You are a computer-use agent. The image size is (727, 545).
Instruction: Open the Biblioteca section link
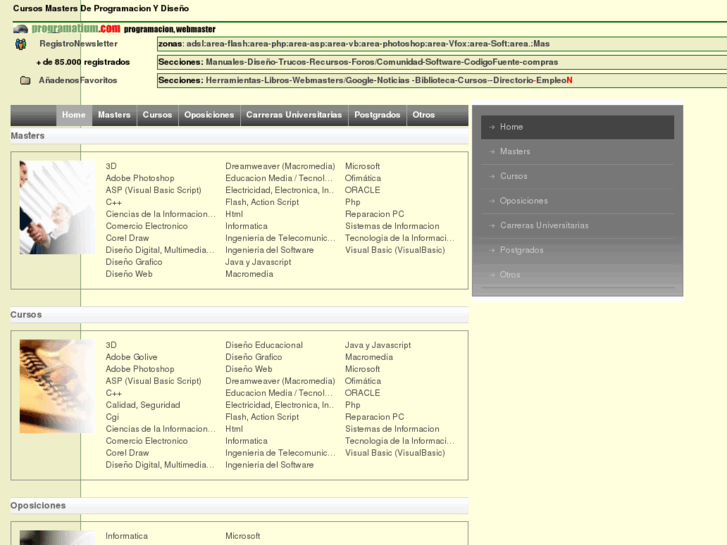click(x=434, y=80)
